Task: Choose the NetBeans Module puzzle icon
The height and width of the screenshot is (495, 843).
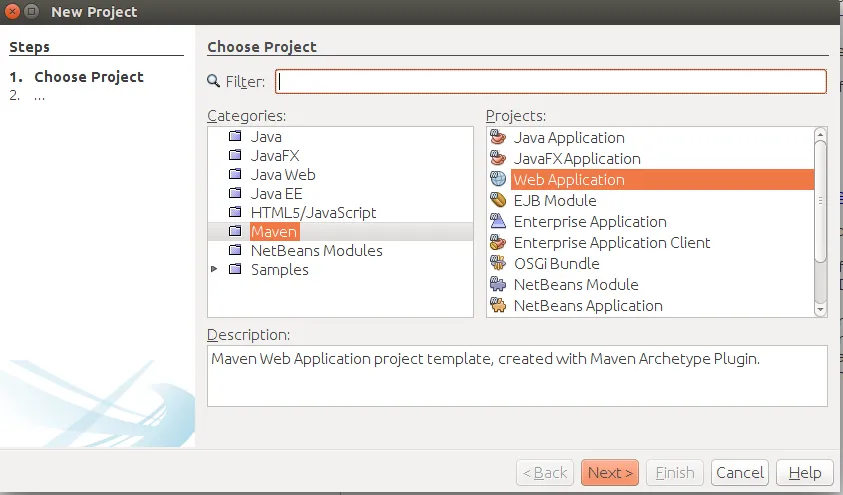Action: pyautogui.click(x=498, y=284)
